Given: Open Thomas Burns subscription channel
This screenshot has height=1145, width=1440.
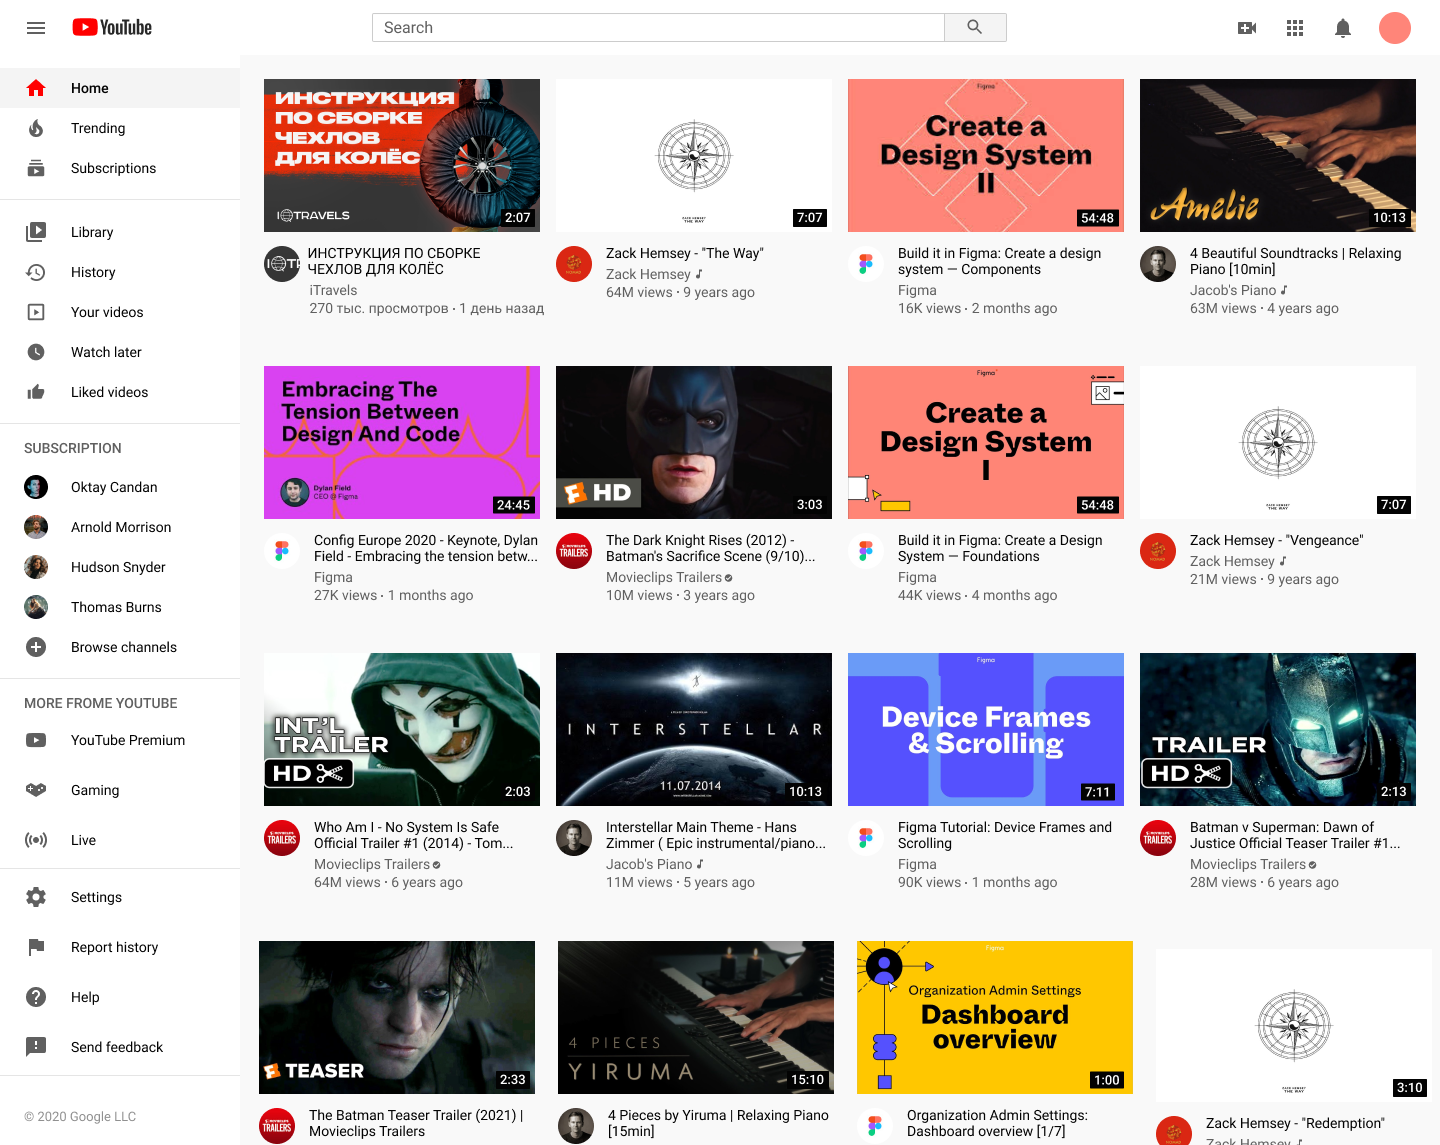Looking at the screenshot, I should click(x=120, y=607).
